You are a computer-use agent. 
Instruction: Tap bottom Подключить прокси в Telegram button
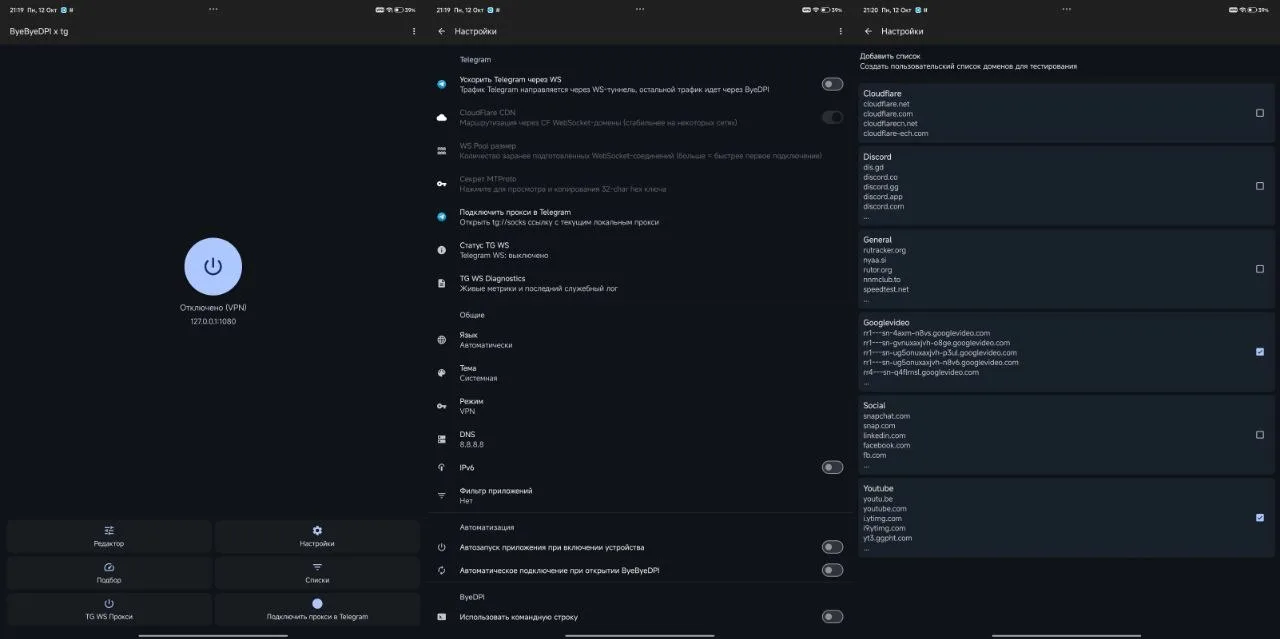pyautogui.click(x=317, y=610)
